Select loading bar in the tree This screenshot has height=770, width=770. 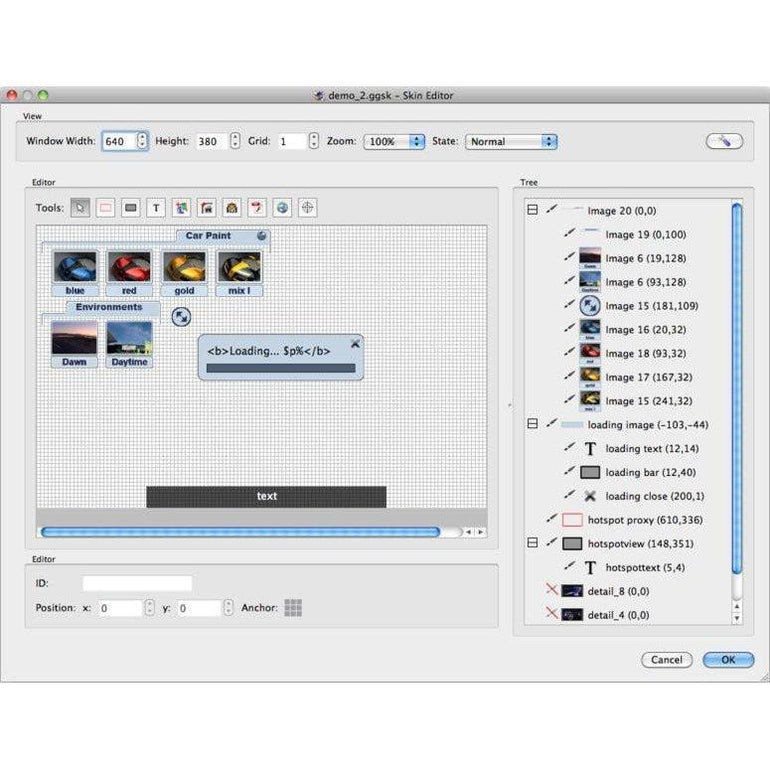(650, 472)
